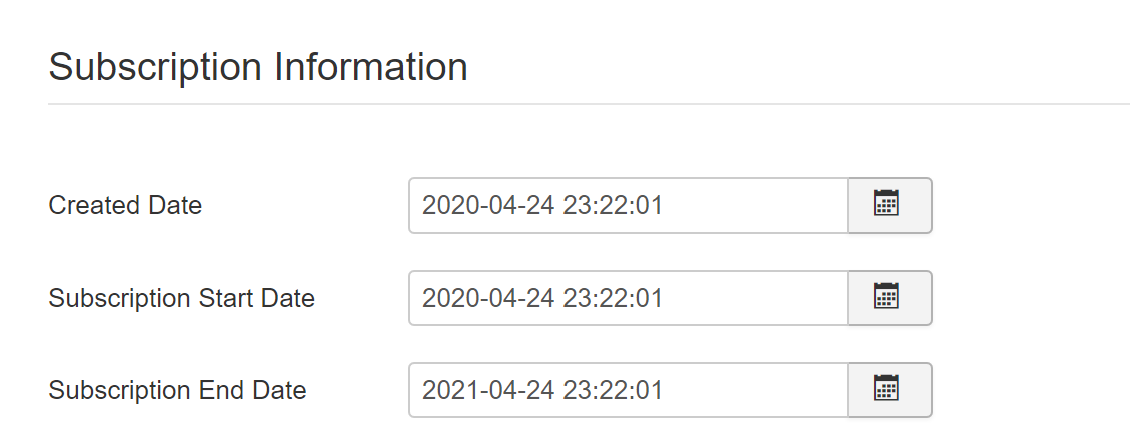Screen dimensions: 1130x448
Task: Click the Subscription Information heading
Action: (x=258, y=67)
